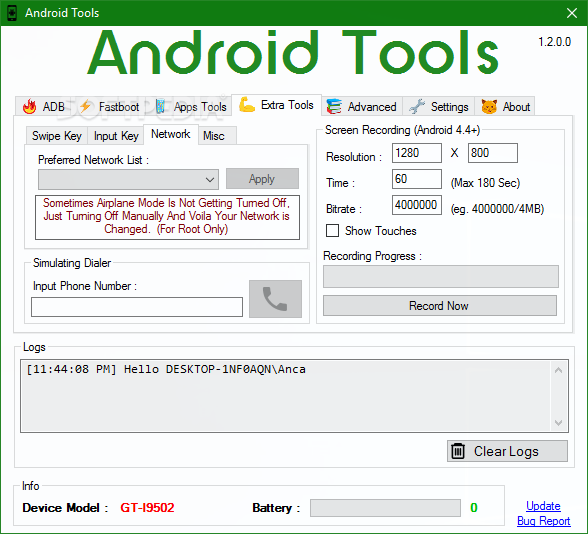
Task: Click the flame icon on the ADB tab
Action: point(29,106)
